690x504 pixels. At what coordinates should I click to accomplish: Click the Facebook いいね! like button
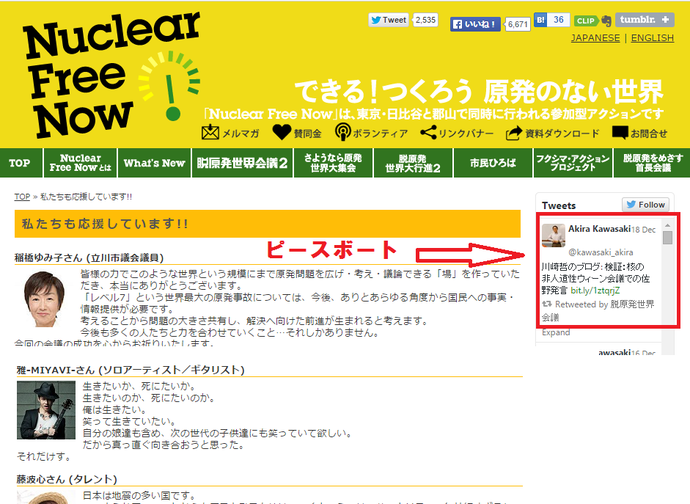click(475, 24)
